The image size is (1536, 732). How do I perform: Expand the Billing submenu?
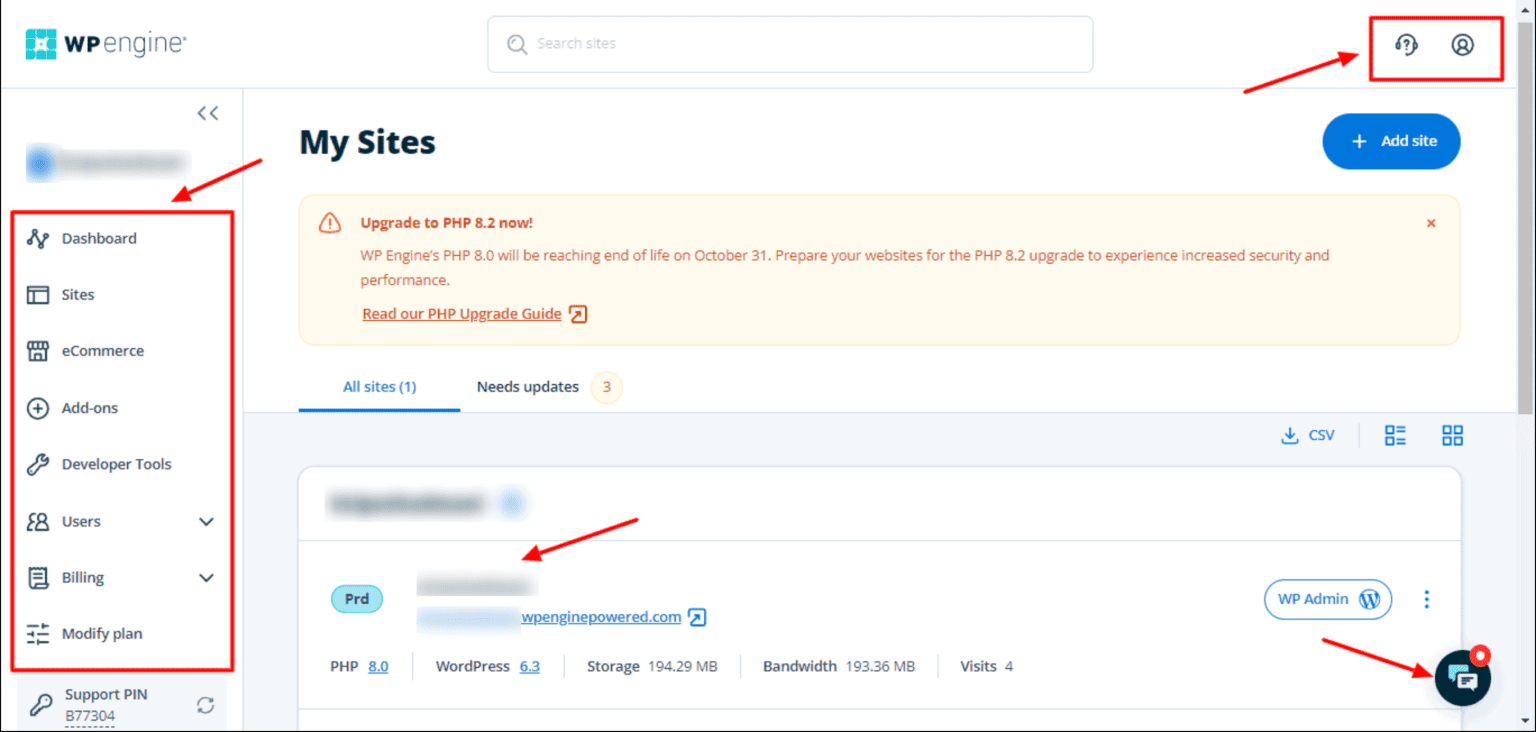(206, 577)
